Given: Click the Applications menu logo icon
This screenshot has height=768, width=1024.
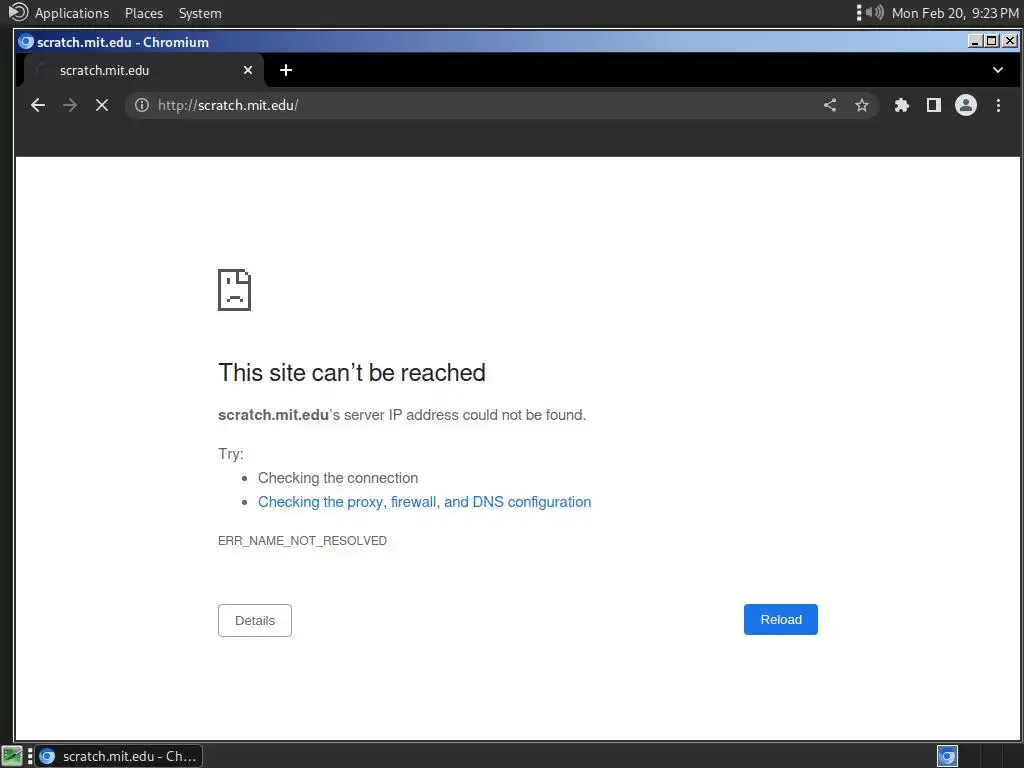Looking at the screenshot, I should pyautogui.click(x=18, y=12).
